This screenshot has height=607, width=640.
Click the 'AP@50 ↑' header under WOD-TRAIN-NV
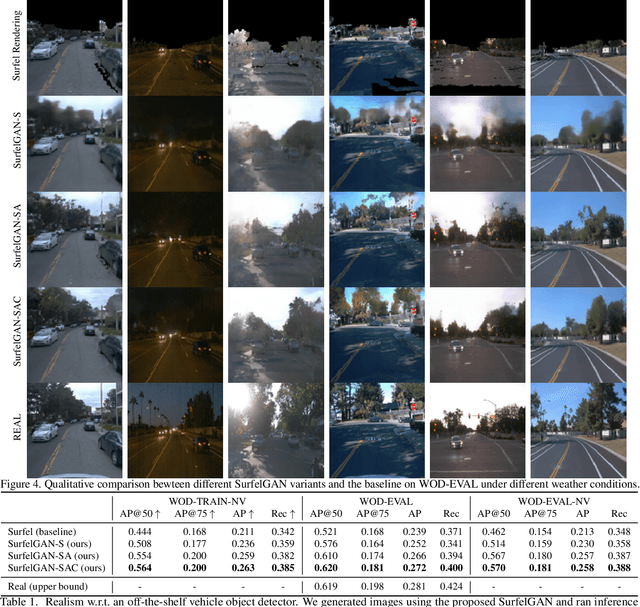[x=140, y=514]
